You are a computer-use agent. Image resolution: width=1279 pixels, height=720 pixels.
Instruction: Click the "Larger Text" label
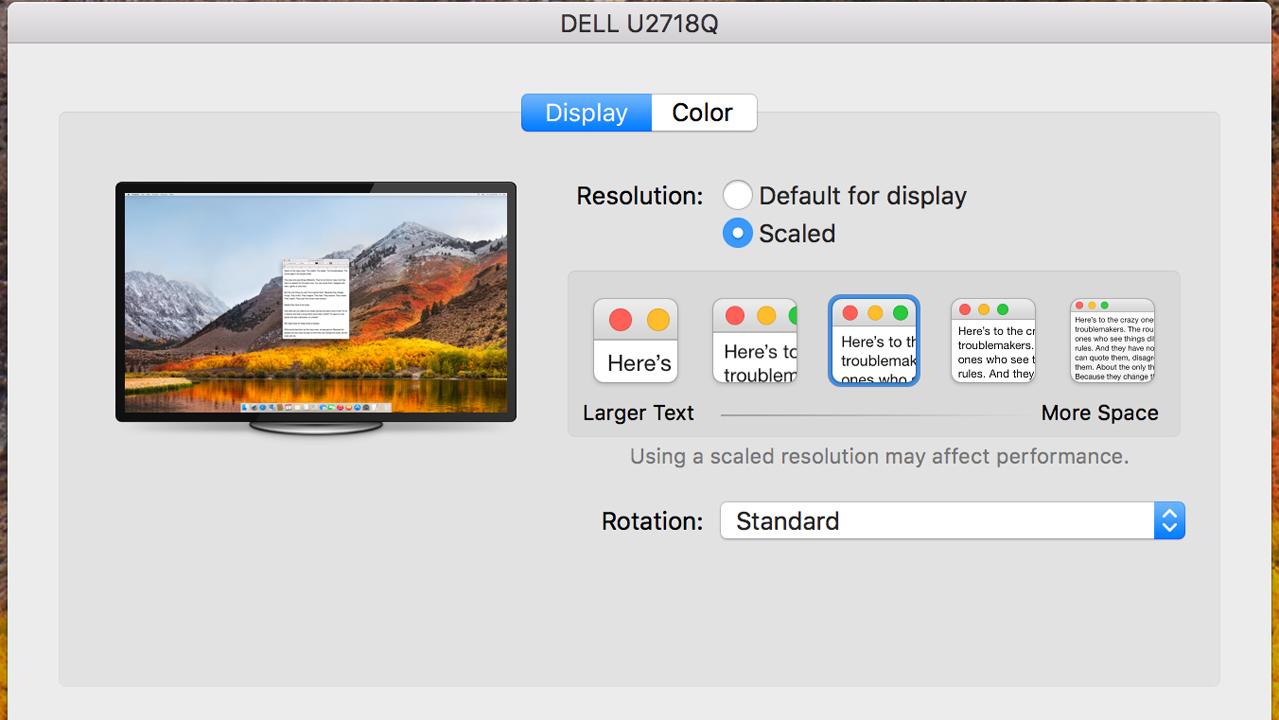tap(638, 413)
